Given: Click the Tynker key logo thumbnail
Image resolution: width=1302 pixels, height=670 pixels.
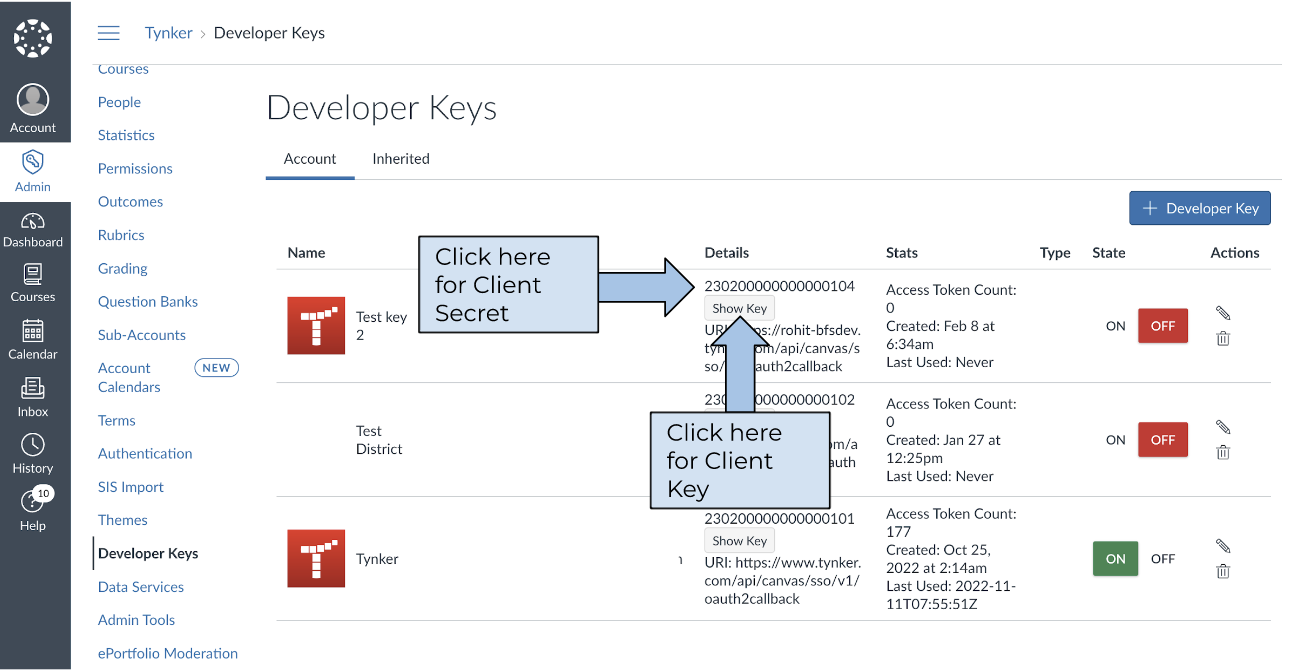Looking at the screenshot, I should [x=316, y=558].
